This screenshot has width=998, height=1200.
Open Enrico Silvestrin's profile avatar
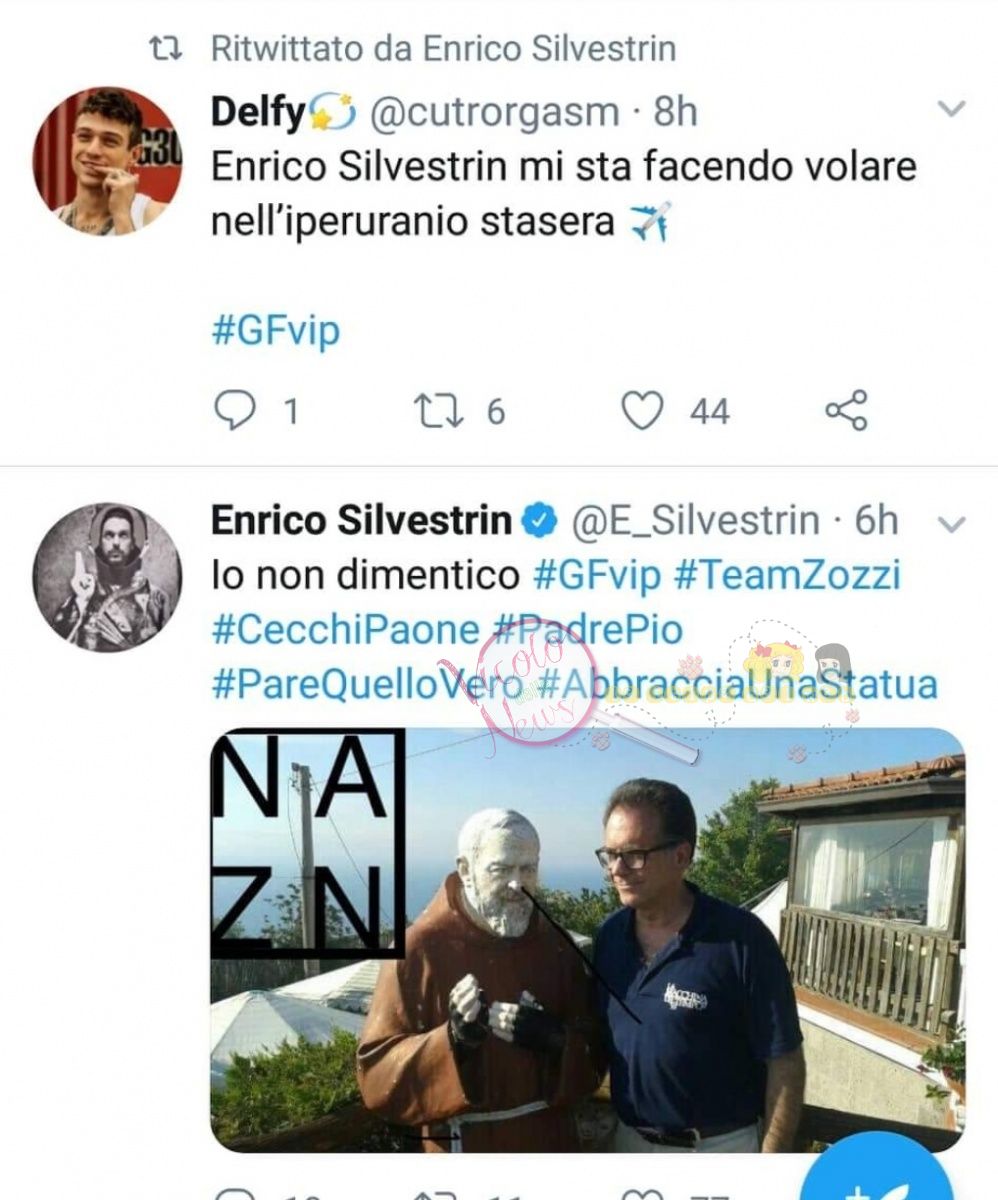pos(107,577)
